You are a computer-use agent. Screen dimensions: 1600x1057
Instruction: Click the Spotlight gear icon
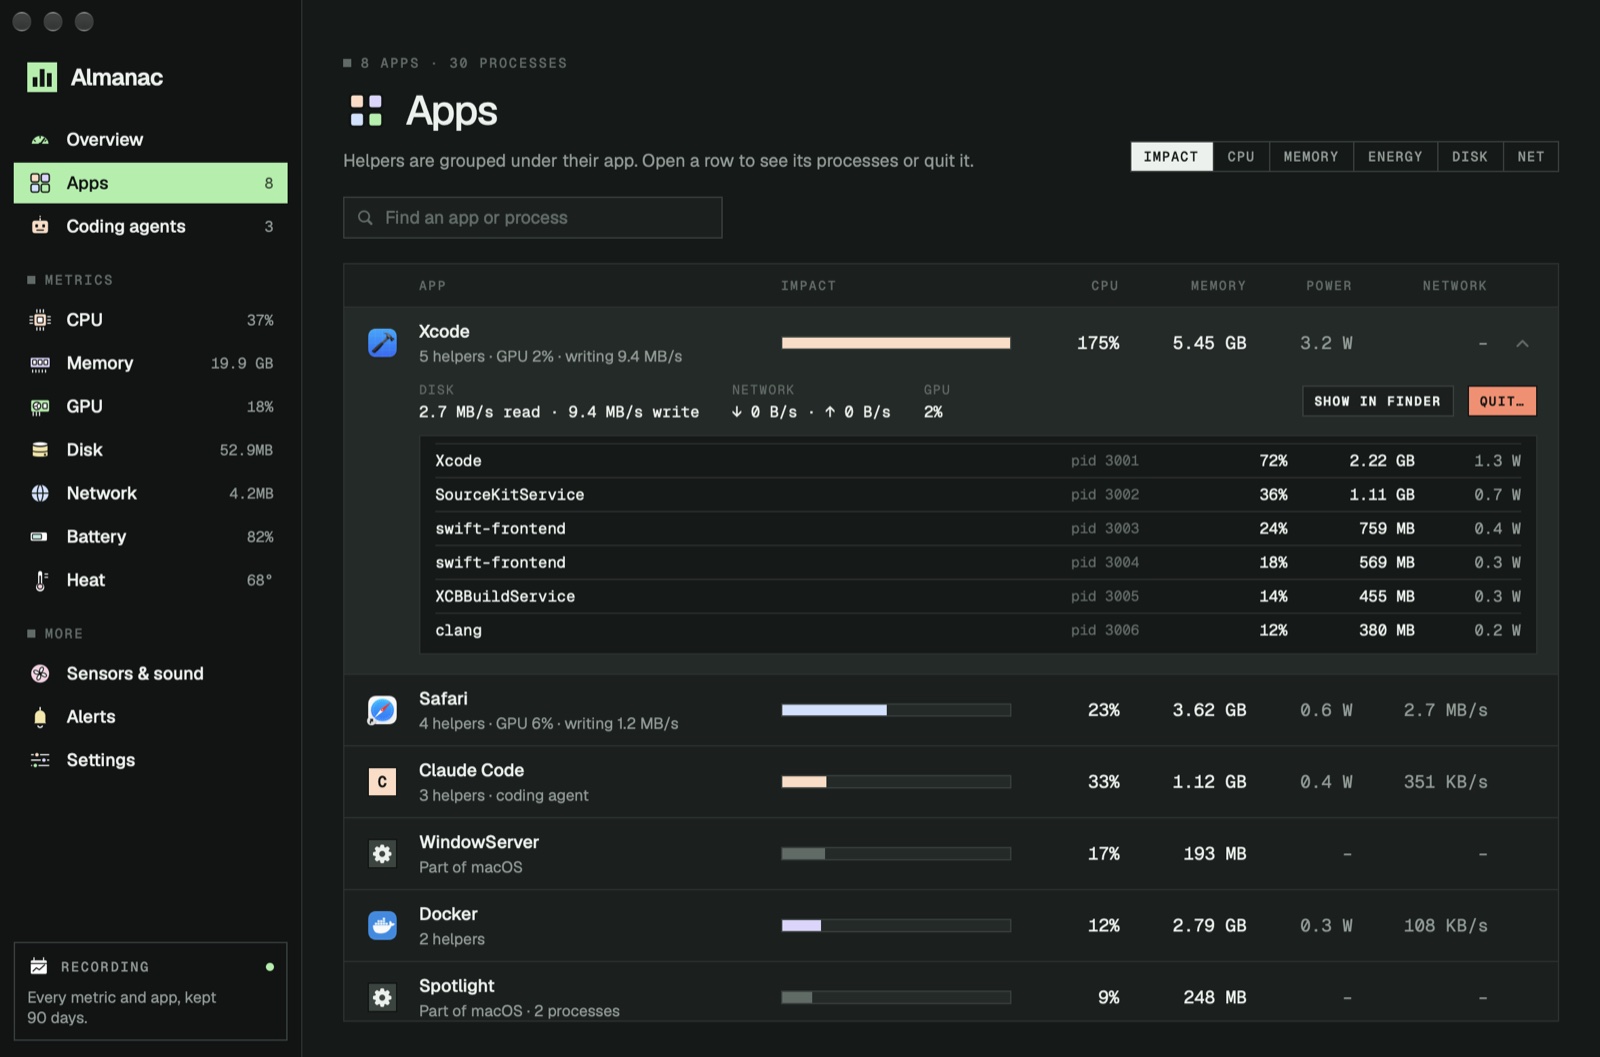(x=382, y=998)
